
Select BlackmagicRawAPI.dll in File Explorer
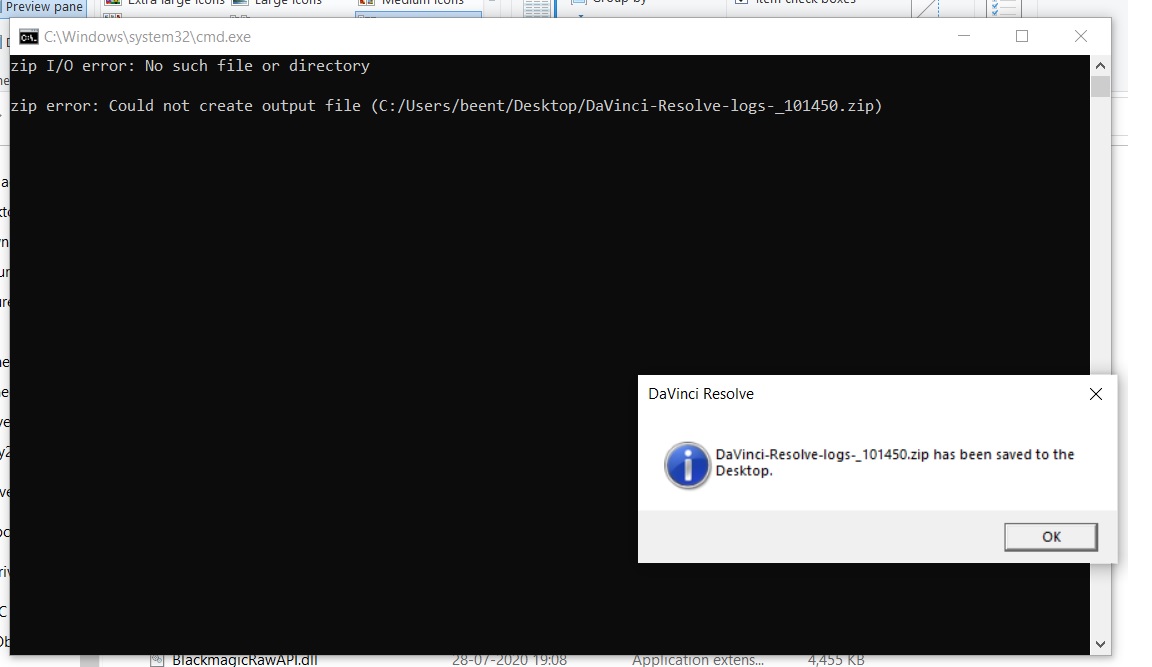245,660
